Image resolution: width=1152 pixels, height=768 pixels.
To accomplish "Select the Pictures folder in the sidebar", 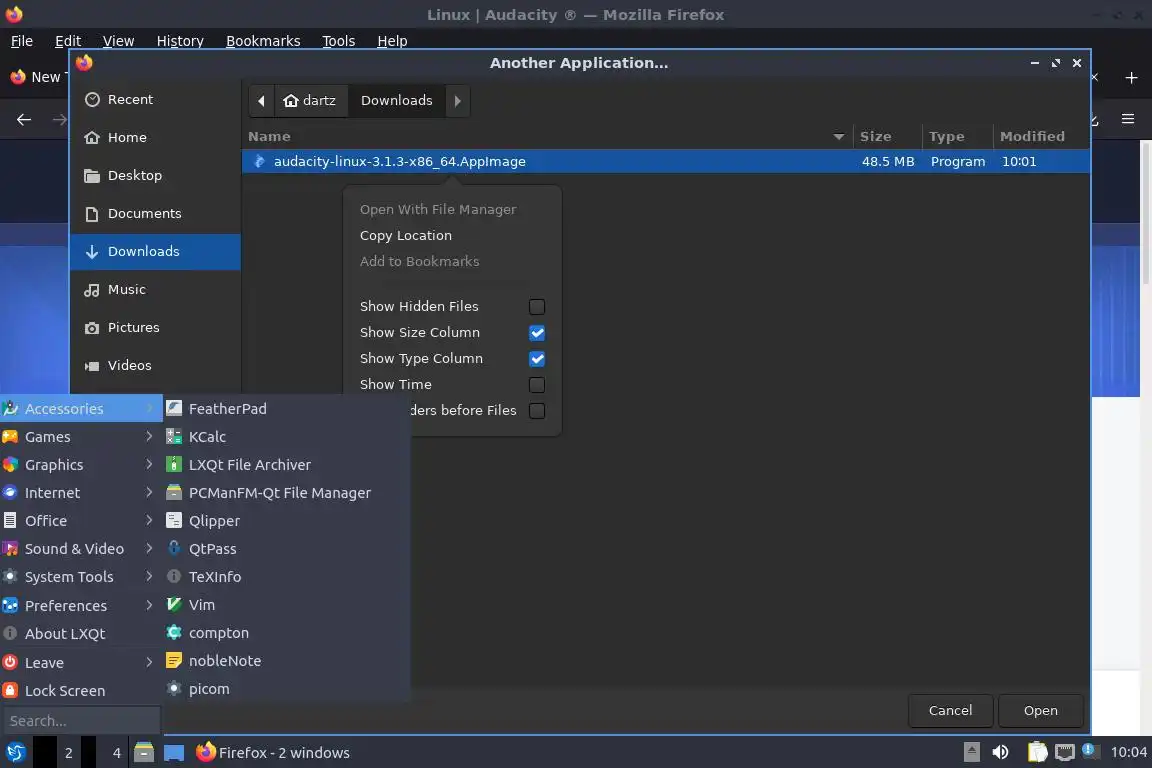I will [x=155, y=327].
